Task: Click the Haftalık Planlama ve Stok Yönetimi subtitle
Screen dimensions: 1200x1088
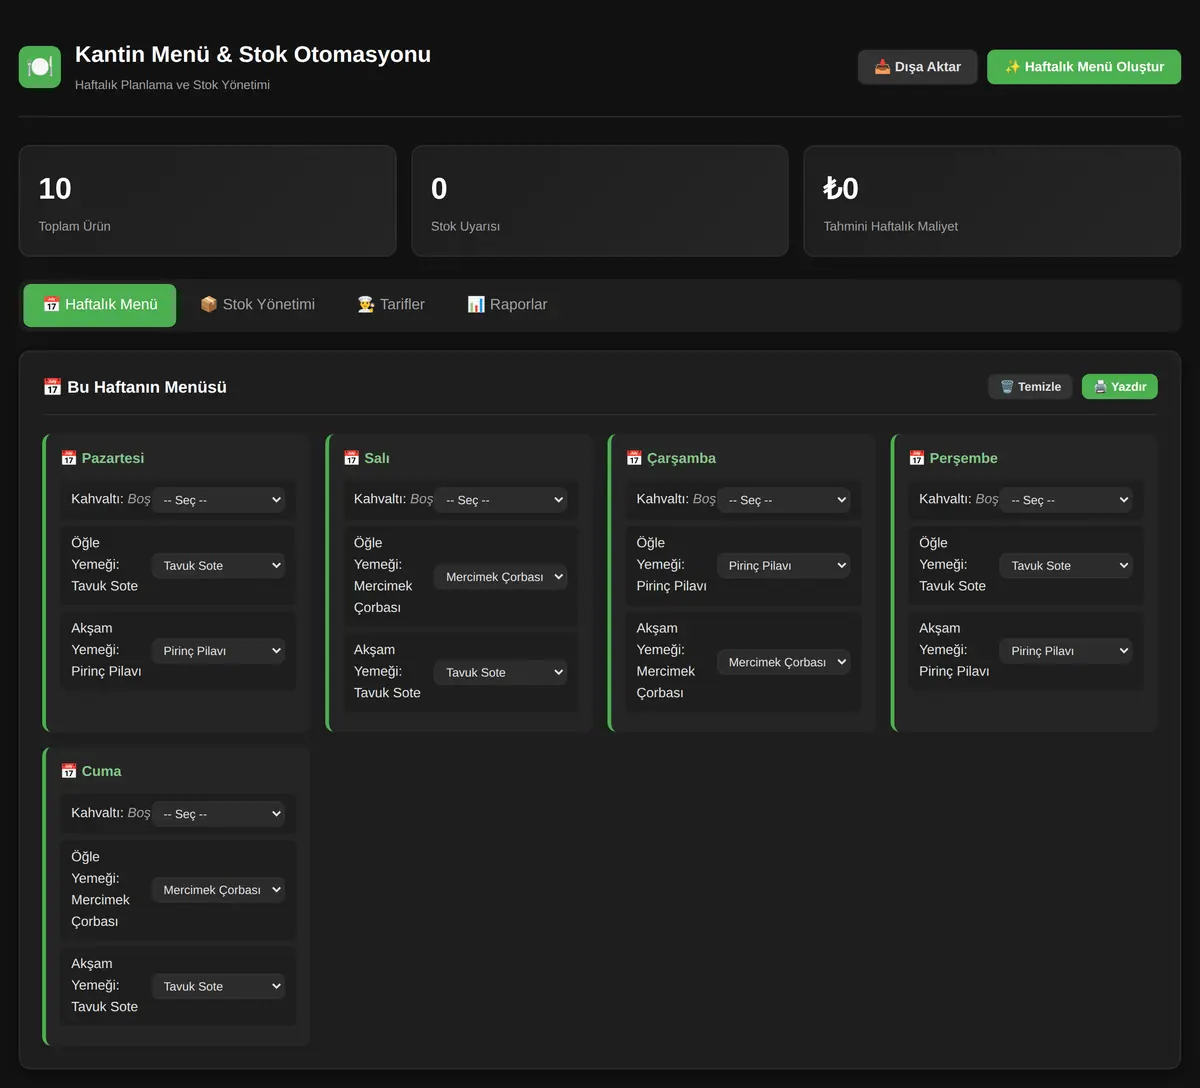Action: coord(173,85)
